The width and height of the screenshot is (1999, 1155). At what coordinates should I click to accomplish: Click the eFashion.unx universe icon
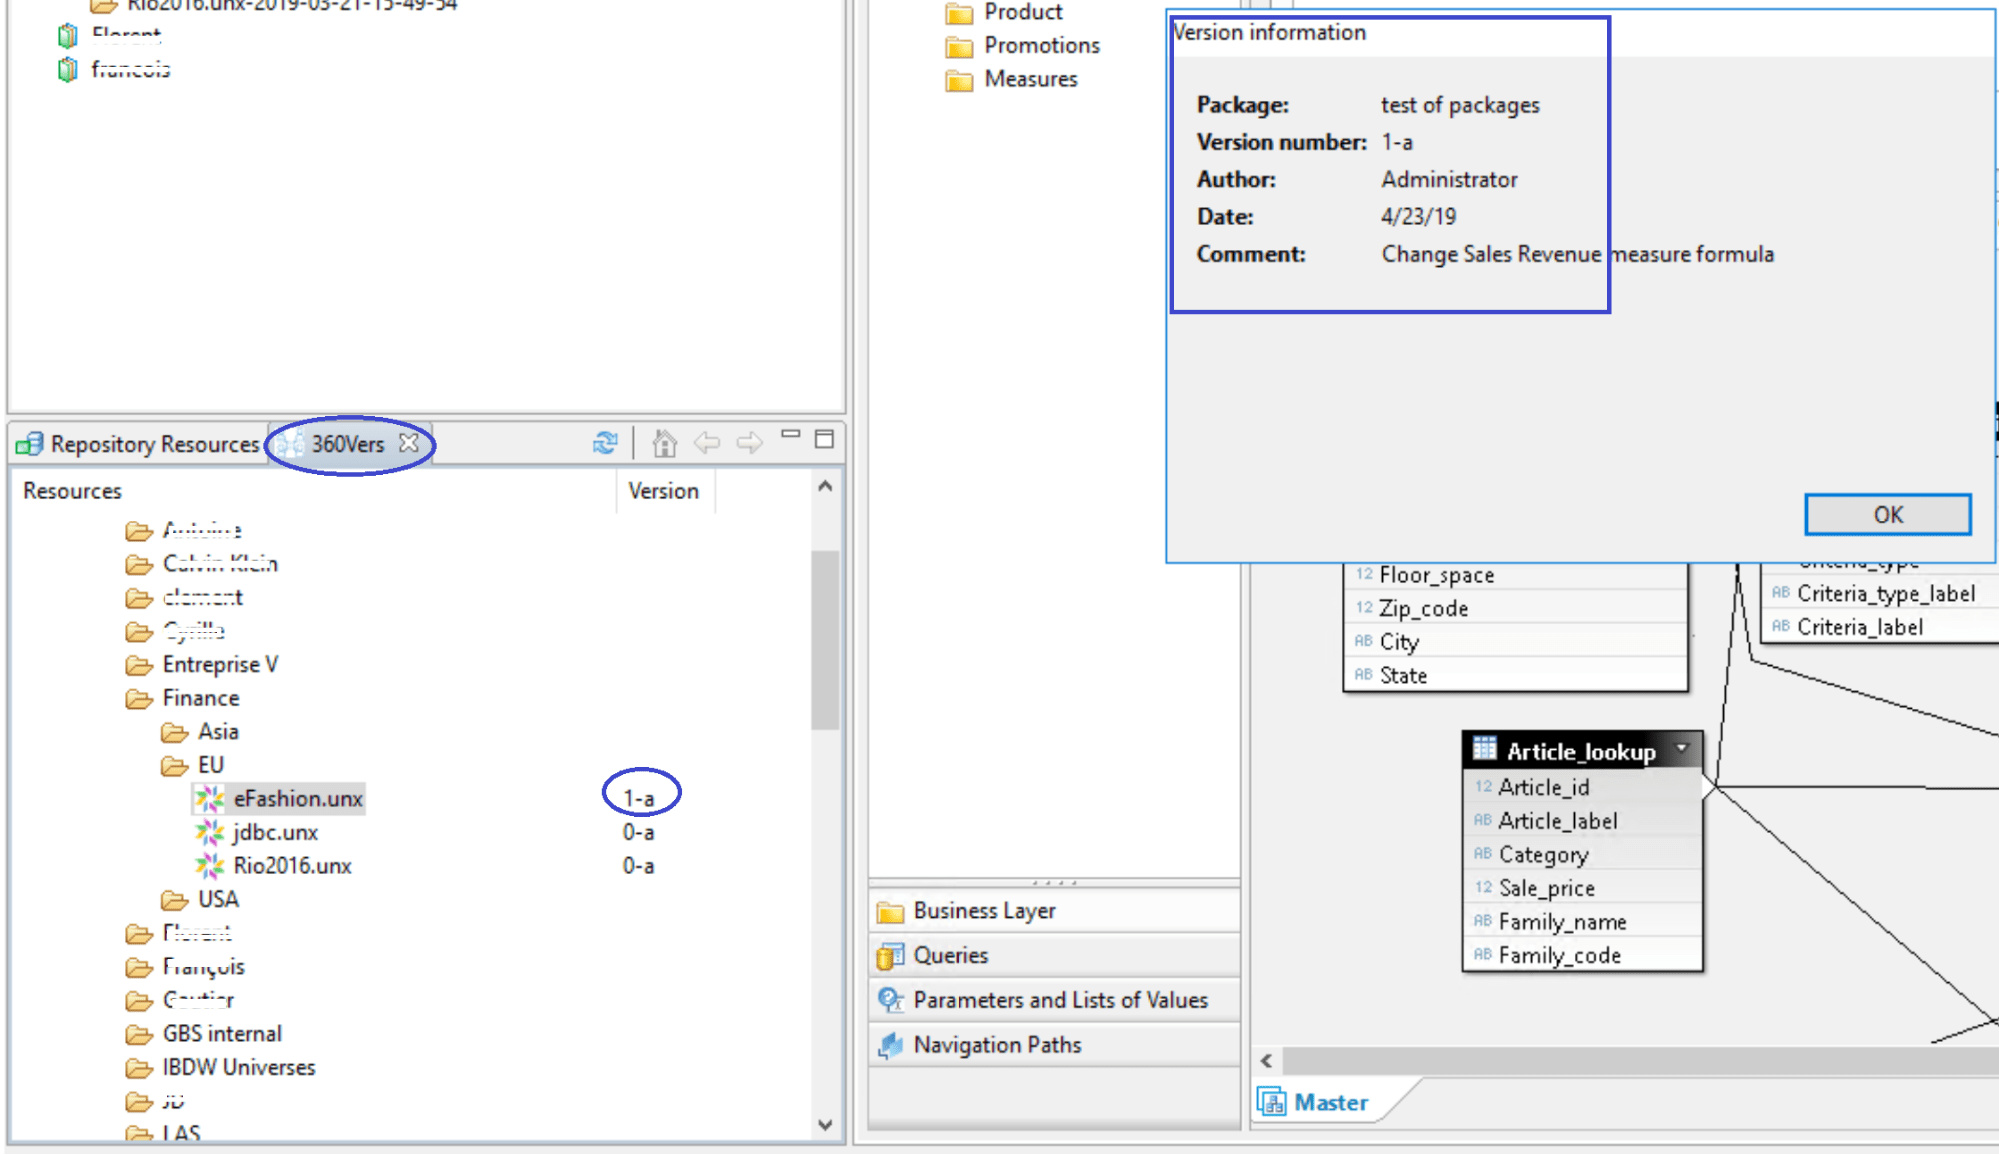point(209,798)
